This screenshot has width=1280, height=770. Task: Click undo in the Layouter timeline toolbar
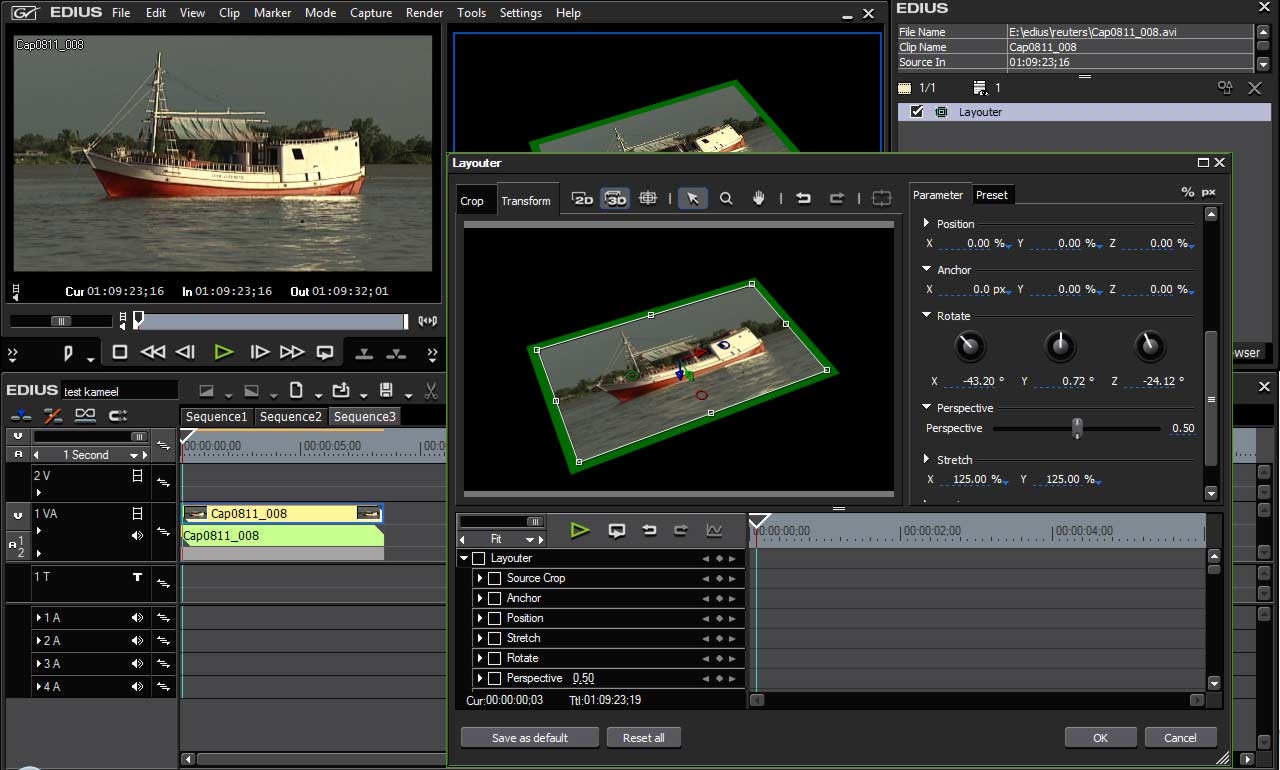(649, 530)
